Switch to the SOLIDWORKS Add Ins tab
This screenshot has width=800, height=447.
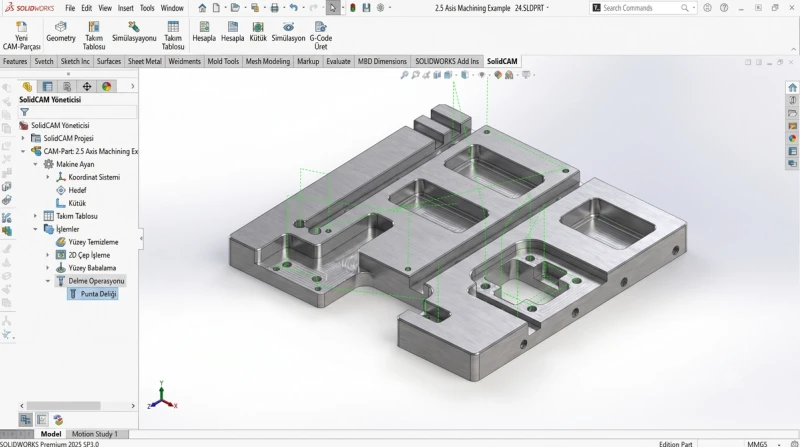click(x=447, y=61)
